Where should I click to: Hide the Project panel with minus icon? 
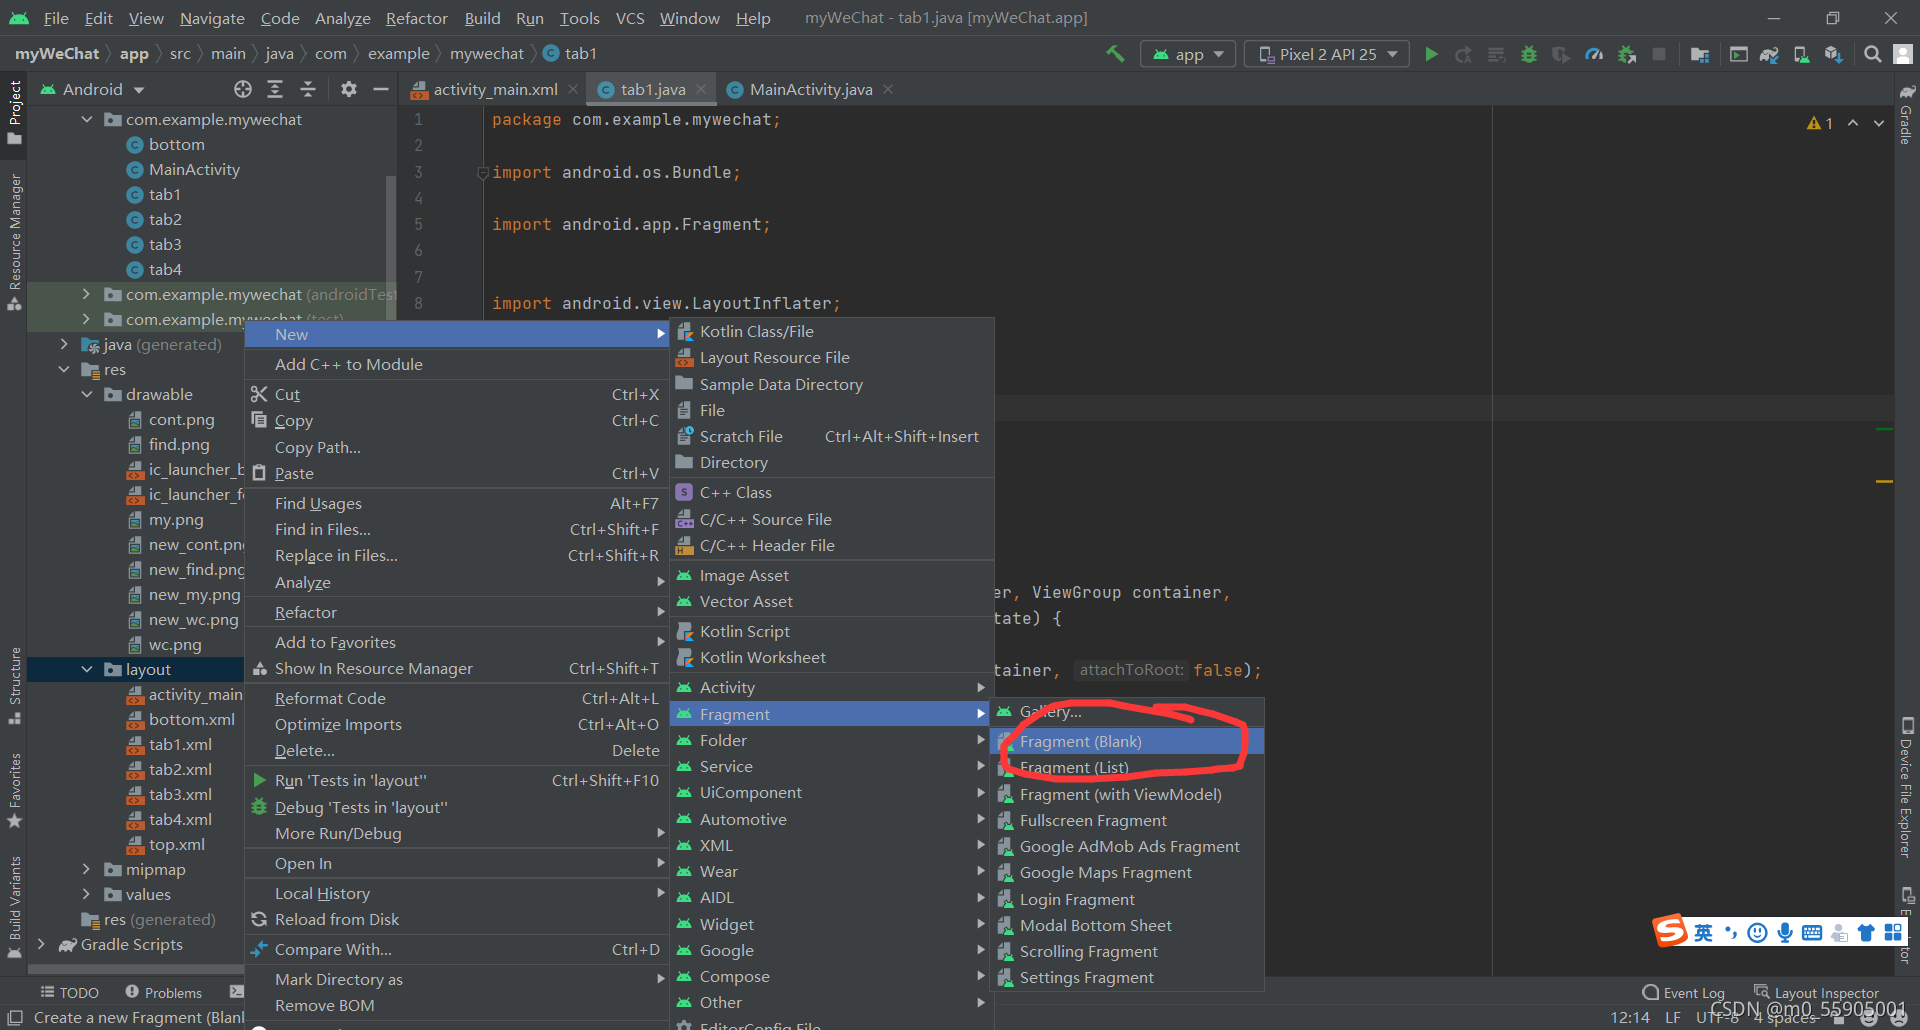pyautogui.click(x=380, y=89)
